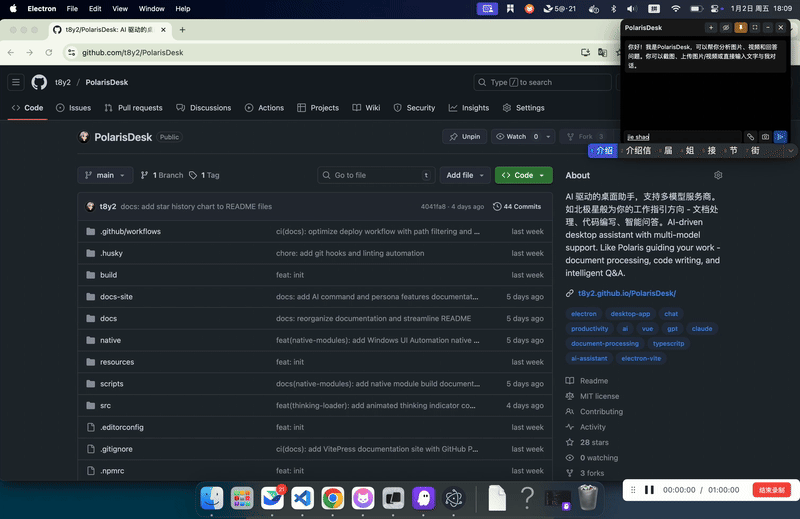Image resolution: width=800 pixels, height=519 pixels.
Task: Open the Projects tab
Action: tap(318, 108)
